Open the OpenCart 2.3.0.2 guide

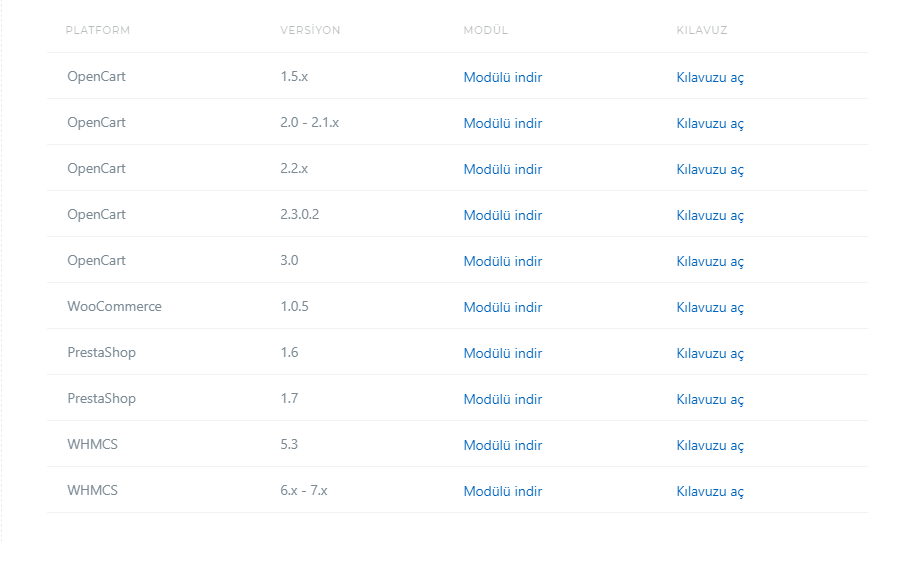point(710,215)
